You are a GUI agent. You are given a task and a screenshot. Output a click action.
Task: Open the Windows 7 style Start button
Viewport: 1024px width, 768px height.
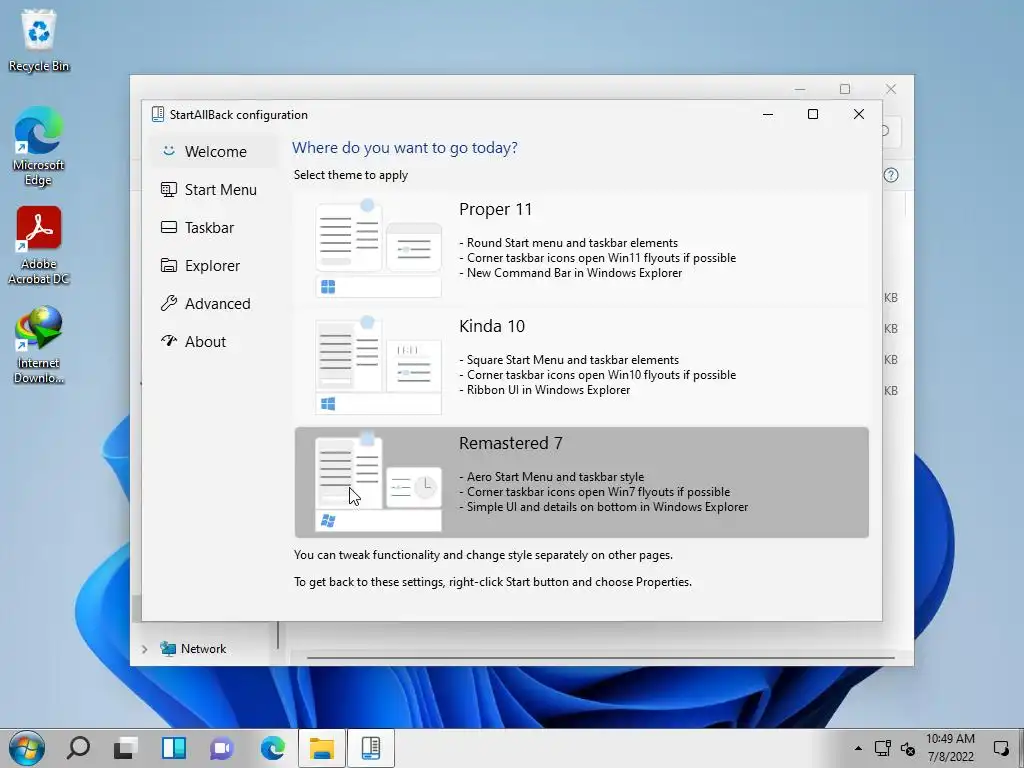point(27,748)
